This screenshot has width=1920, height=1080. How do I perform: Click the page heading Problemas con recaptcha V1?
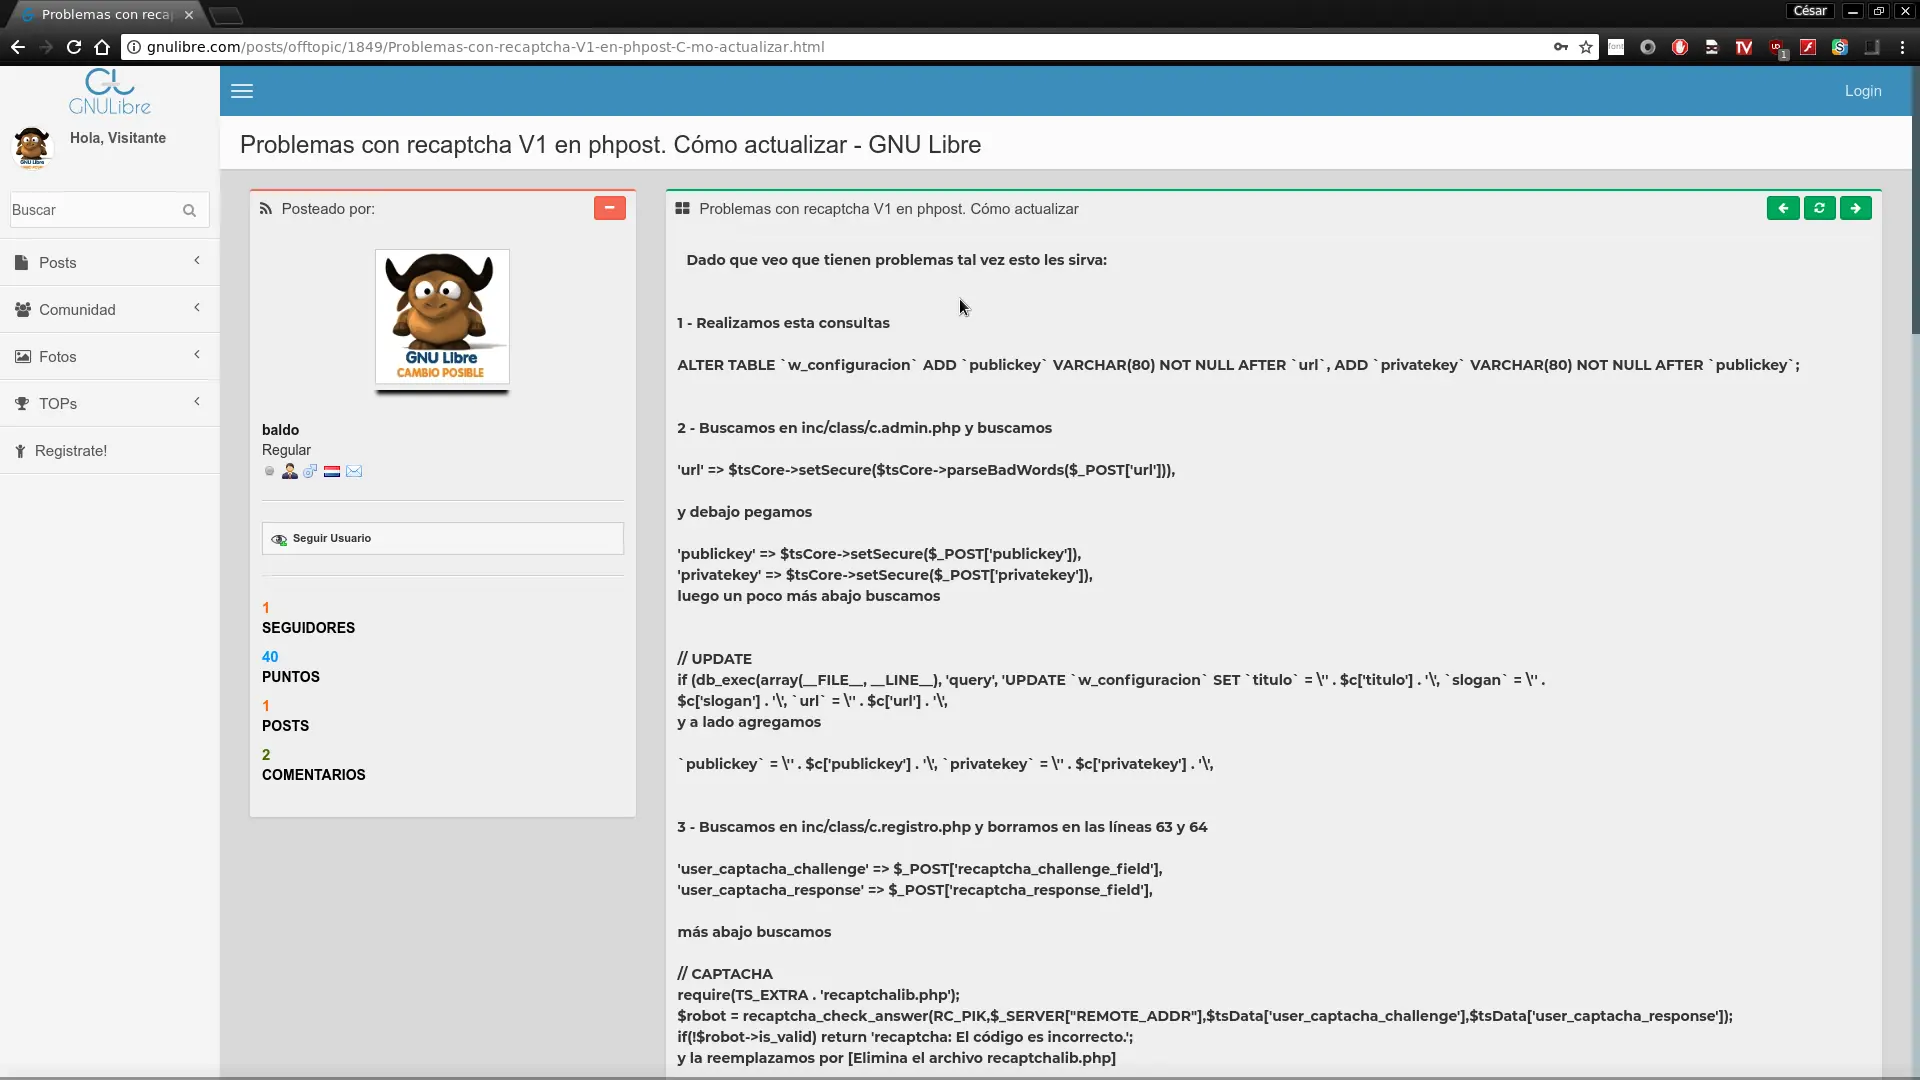[610, 145]
